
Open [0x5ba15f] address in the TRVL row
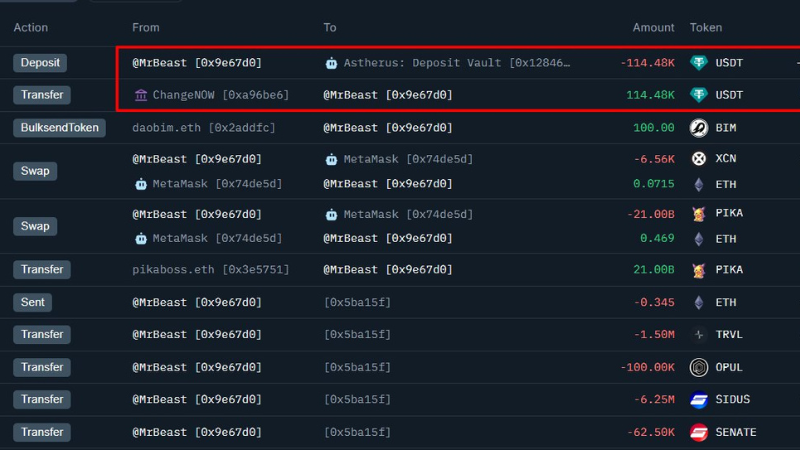(x=357, y=335)
